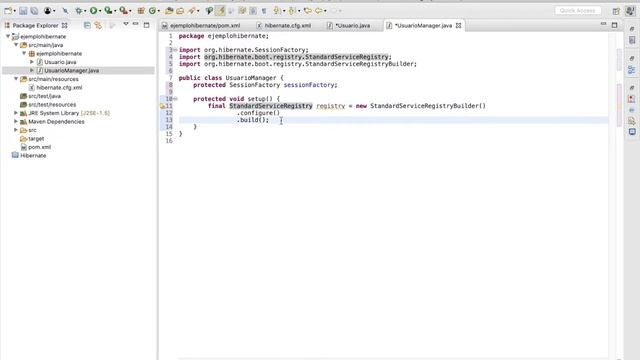Click the Coverage run icon
Image resolution: width=640 pixels, height=360 pixels.
tap(108, 11)
